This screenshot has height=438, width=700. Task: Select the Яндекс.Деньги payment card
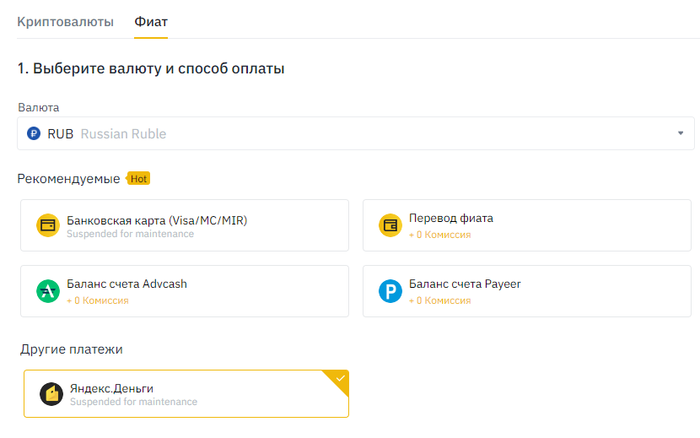tap(186, 394)
